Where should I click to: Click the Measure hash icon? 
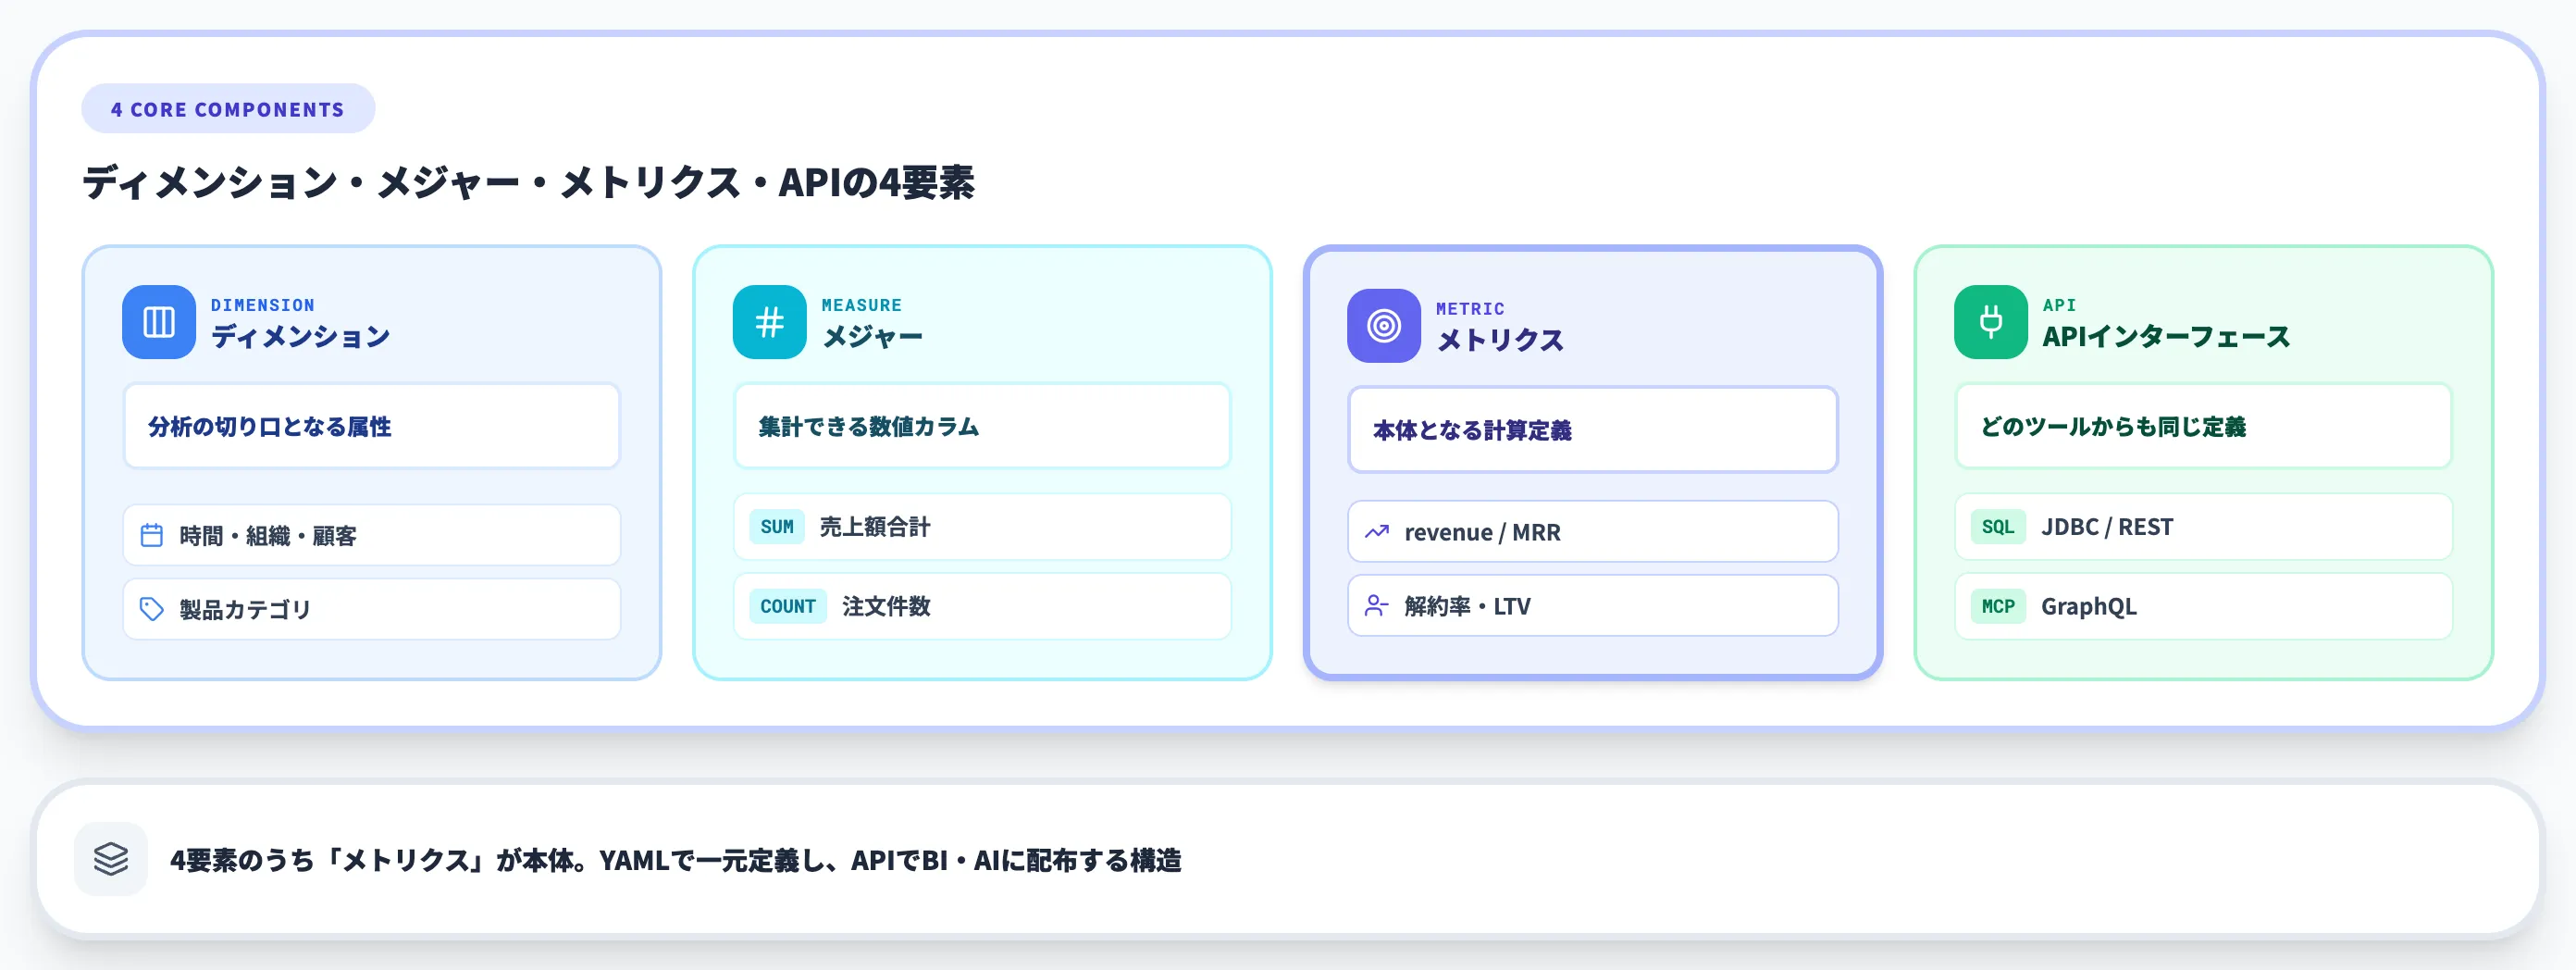tap(770, 322)
